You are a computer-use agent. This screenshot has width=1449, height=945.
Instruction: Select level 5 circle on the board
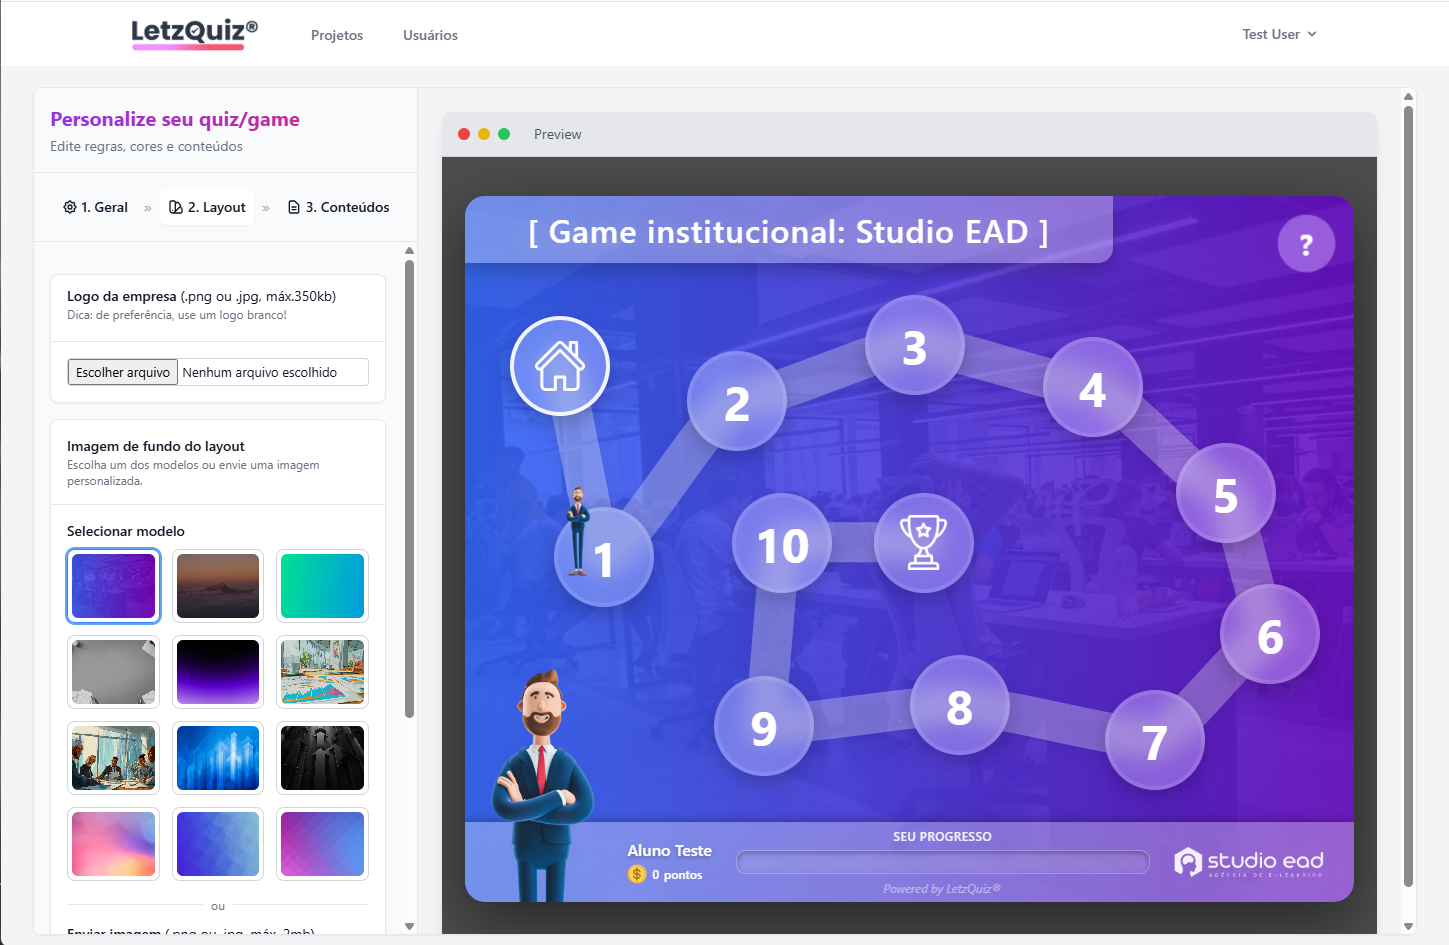click(x=1225, y=495)
